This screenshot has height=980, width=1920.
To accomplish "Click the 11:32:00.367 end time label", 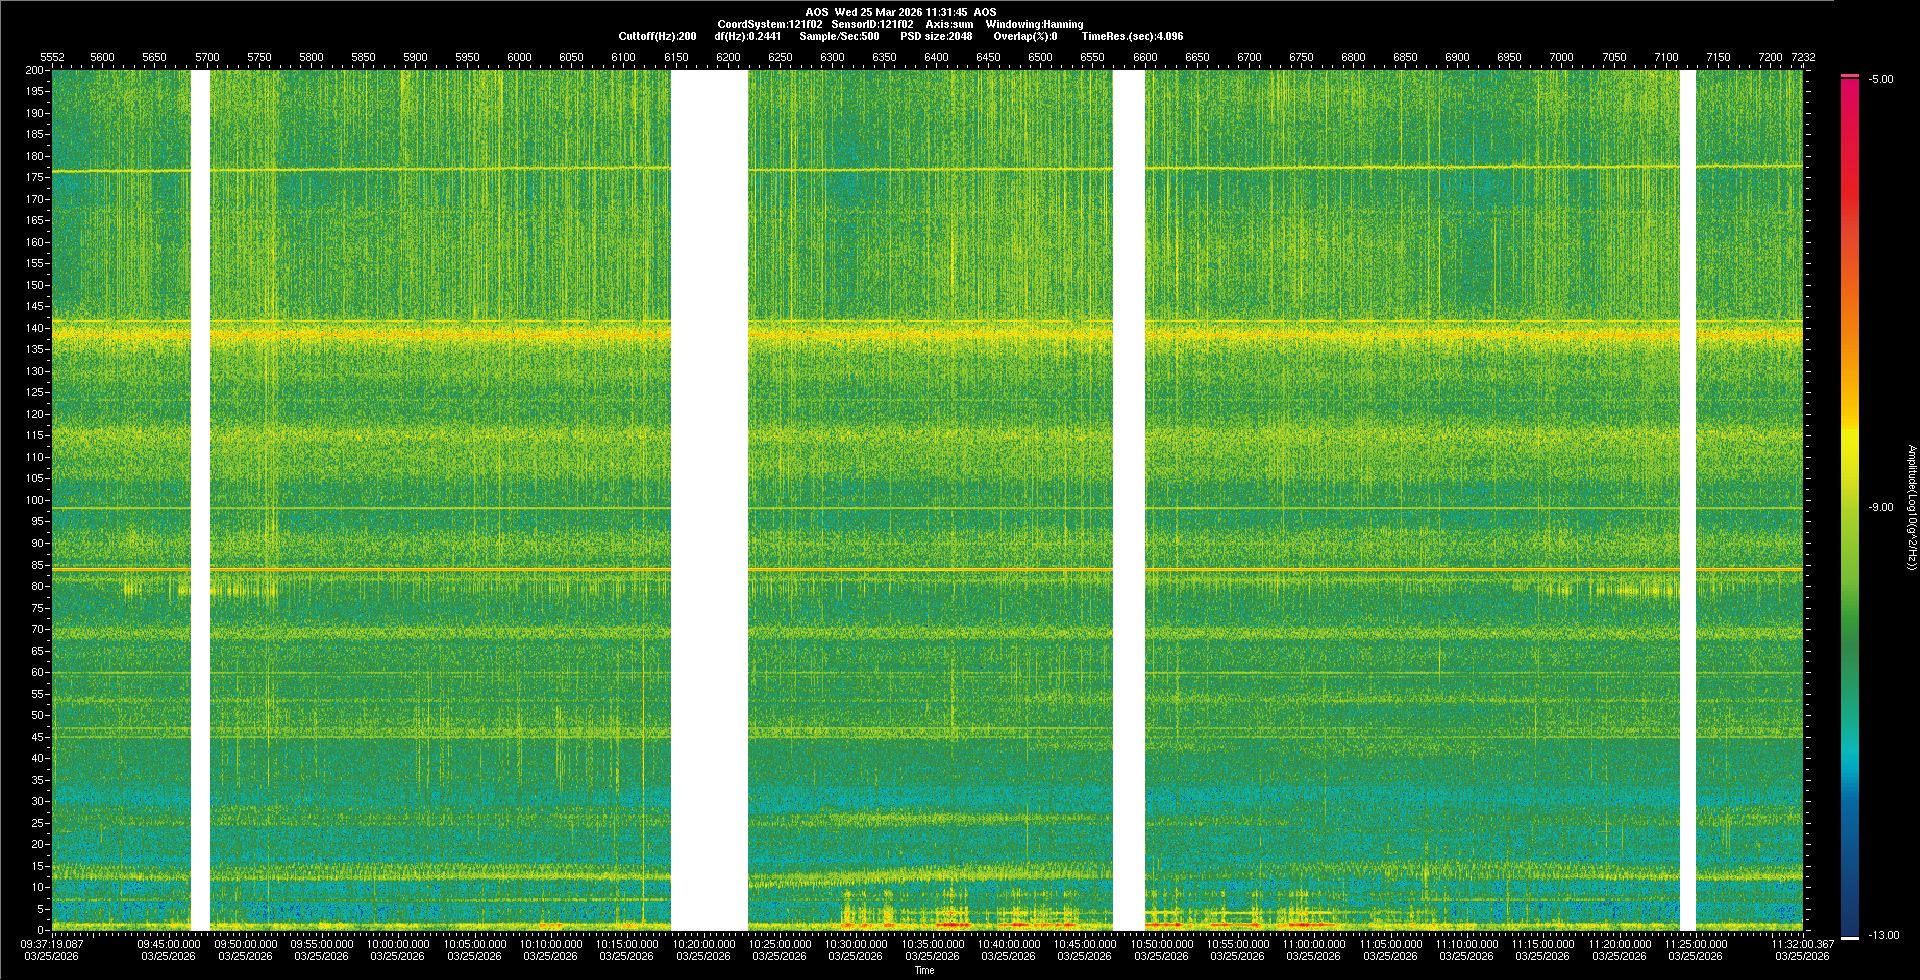I will tap(1802, 943).
